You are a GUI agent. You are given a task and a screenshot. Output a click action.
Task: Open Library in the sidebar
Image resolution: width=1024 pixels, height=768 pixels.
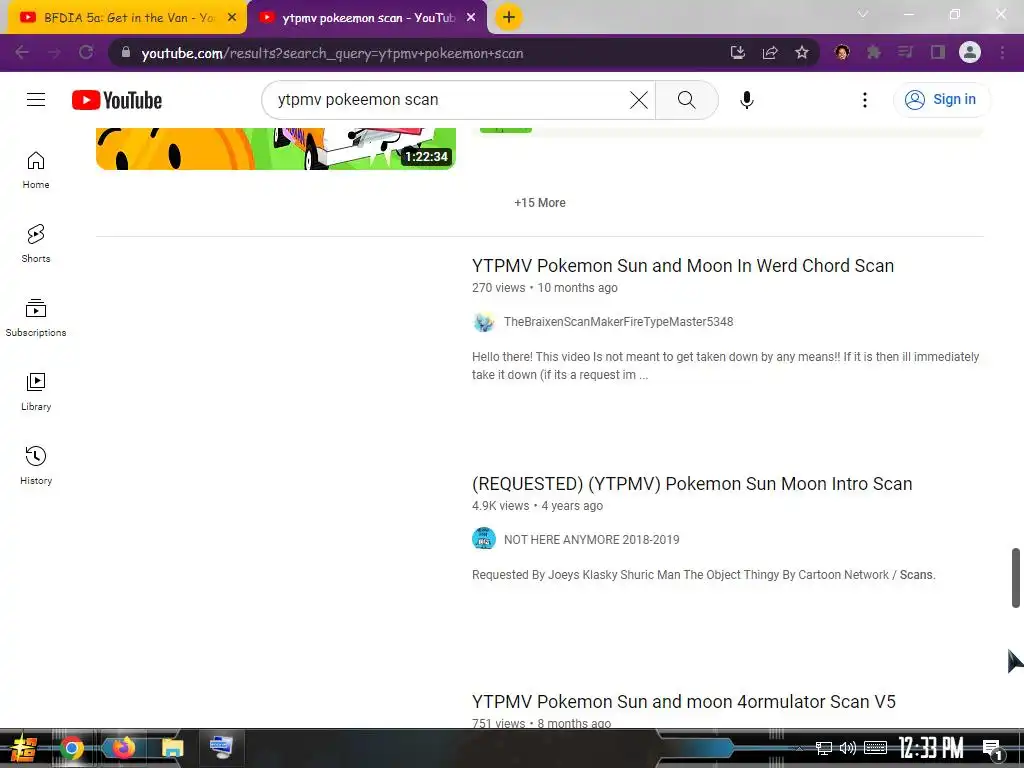coord(36,392)
